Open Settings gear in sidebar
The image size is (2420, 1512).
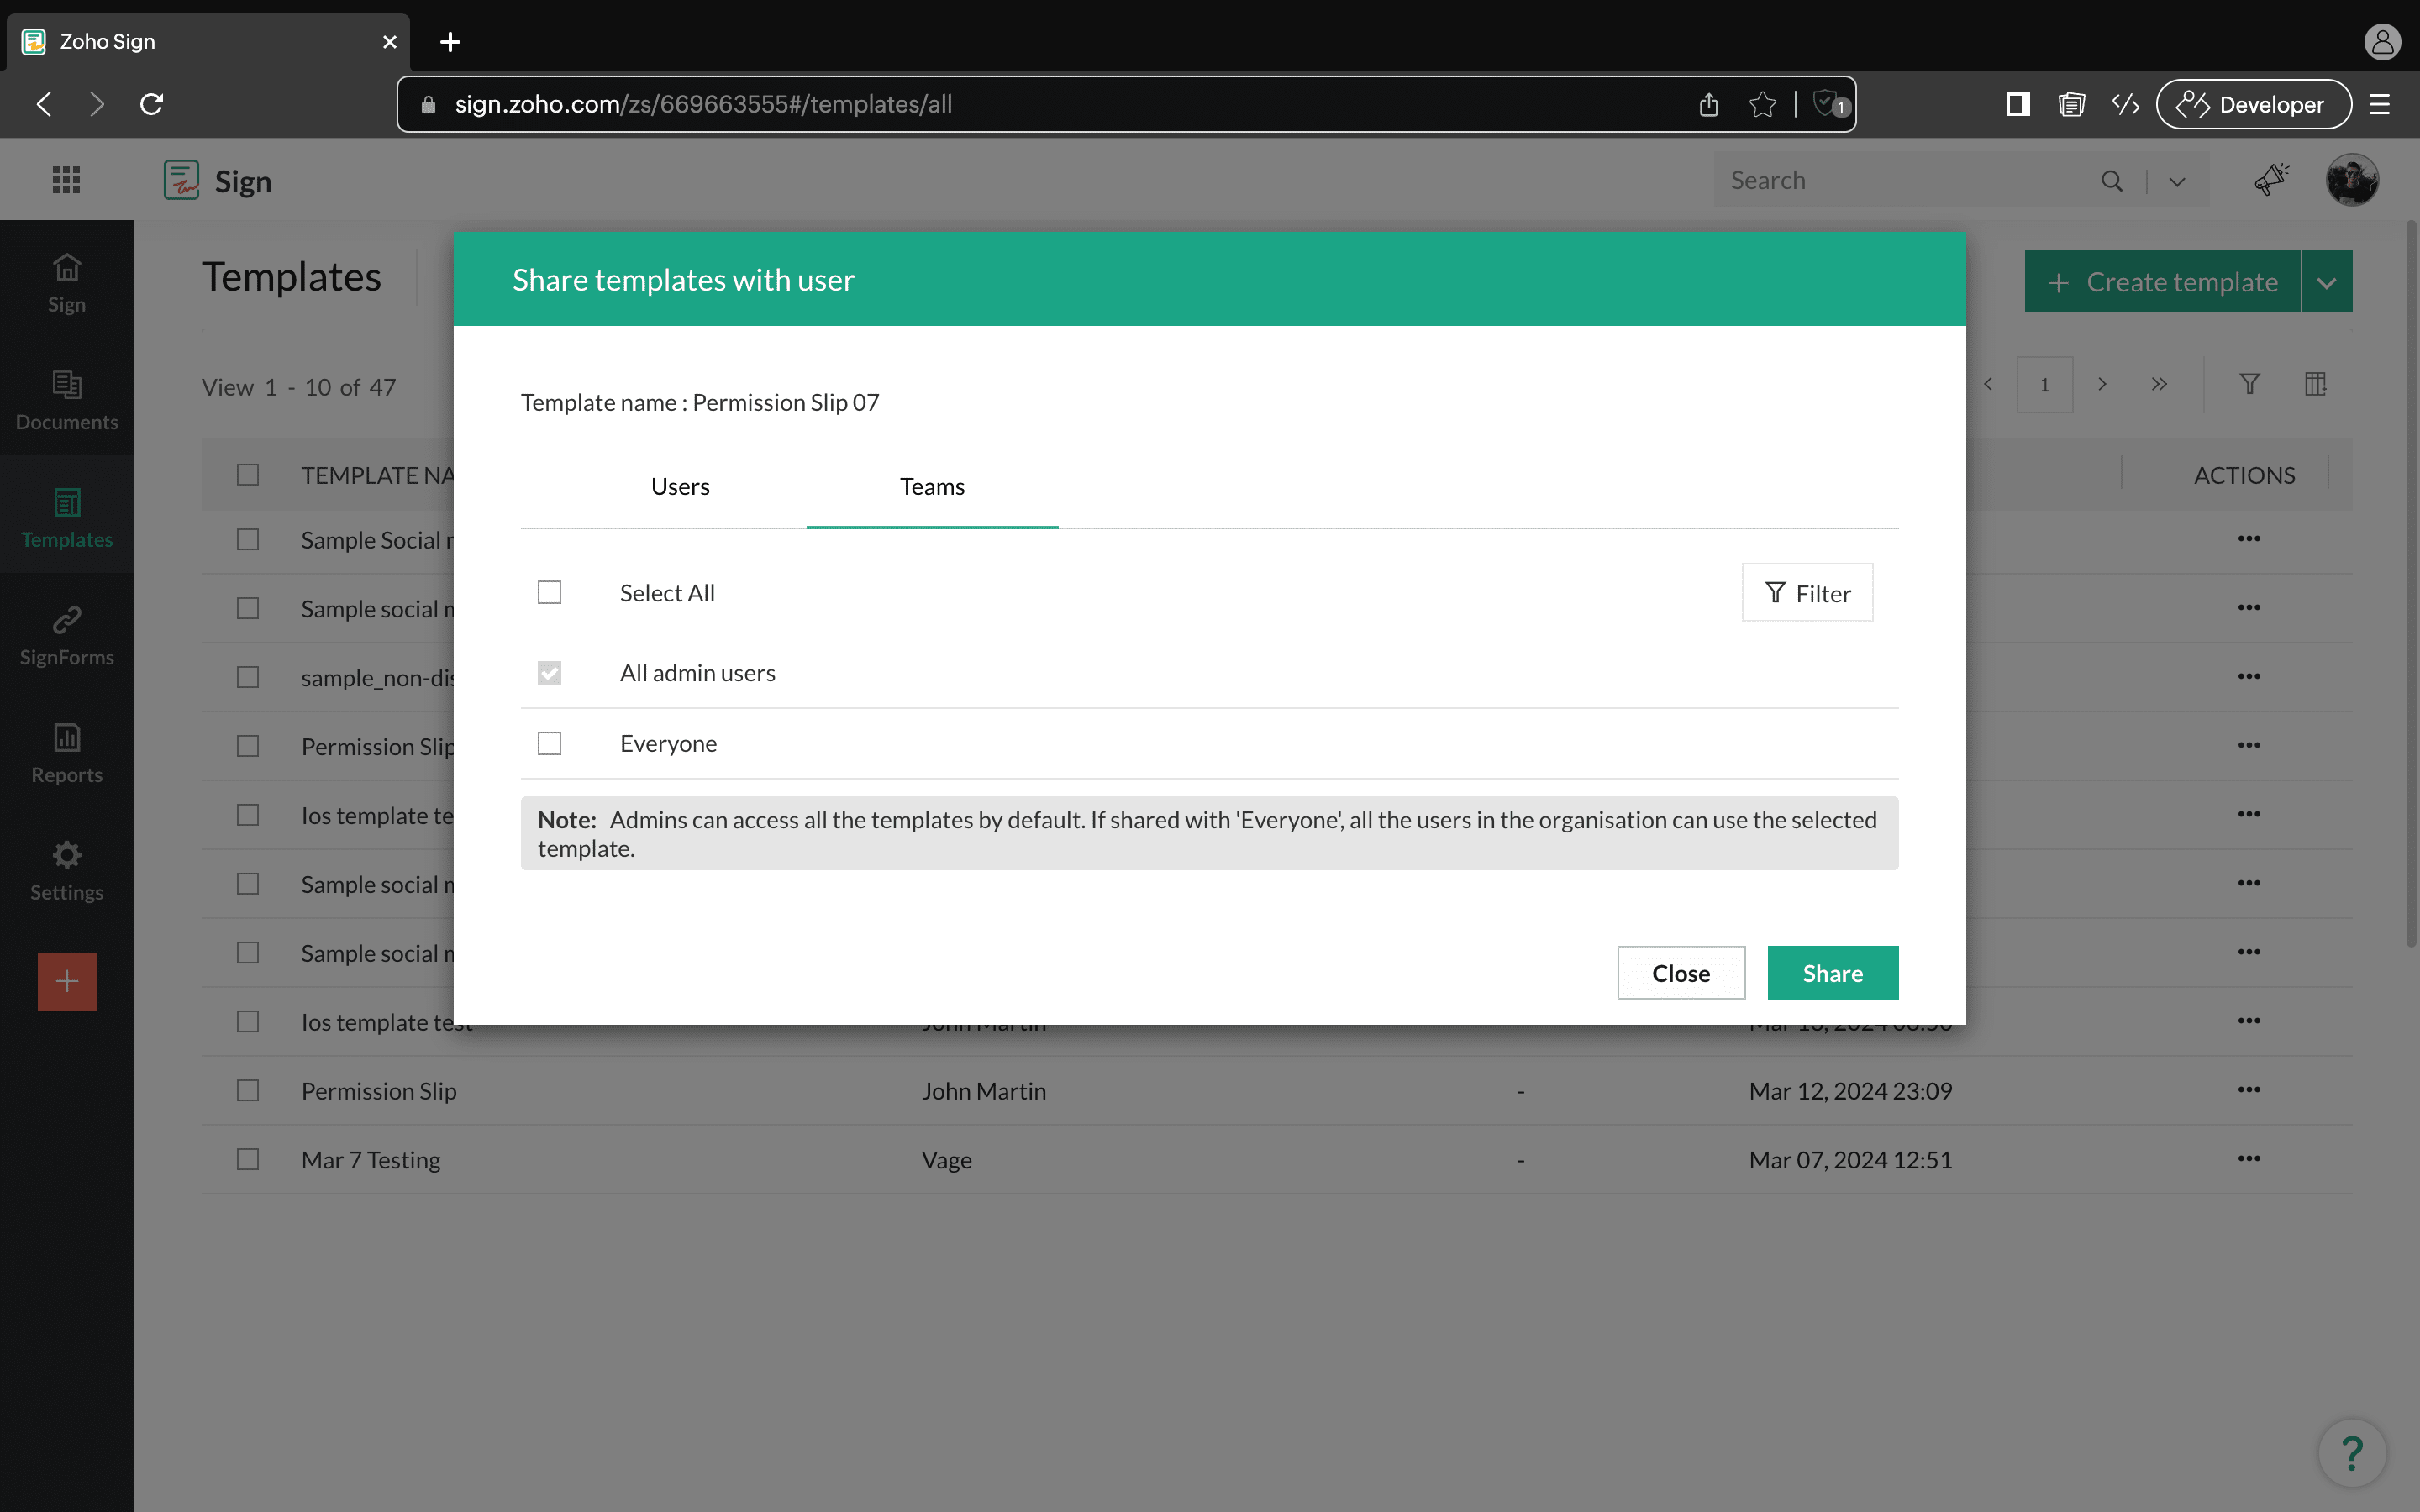pos(67,870)
